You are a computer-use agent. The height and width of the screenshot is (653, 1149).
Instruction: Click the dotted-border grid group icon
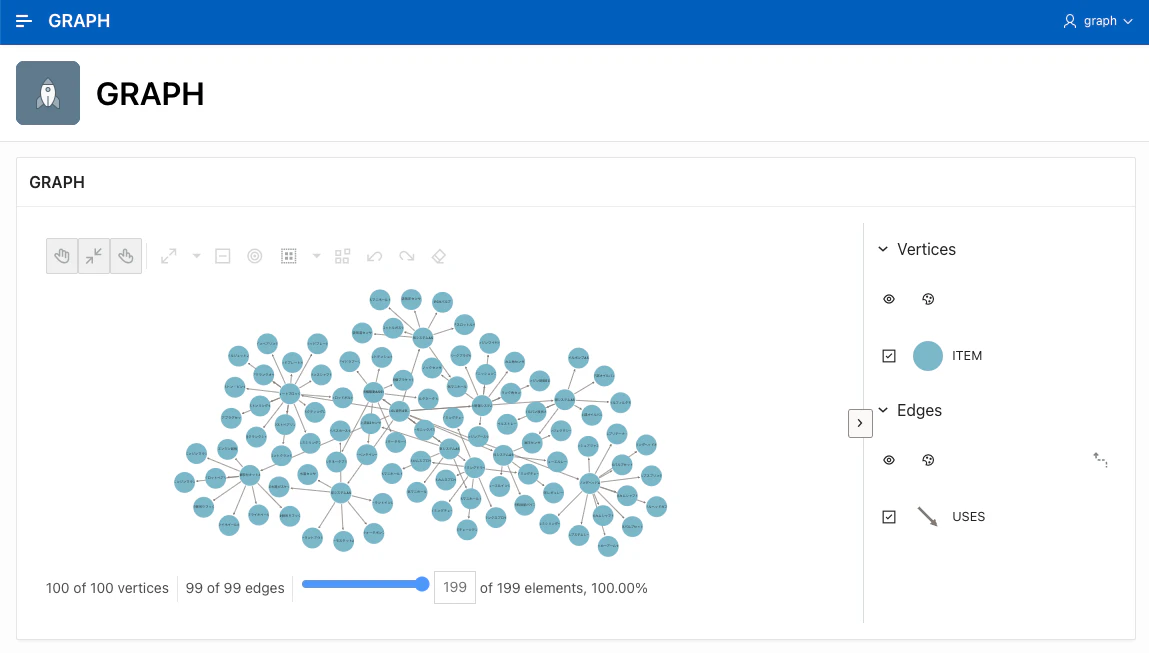(x=289, y=257)
